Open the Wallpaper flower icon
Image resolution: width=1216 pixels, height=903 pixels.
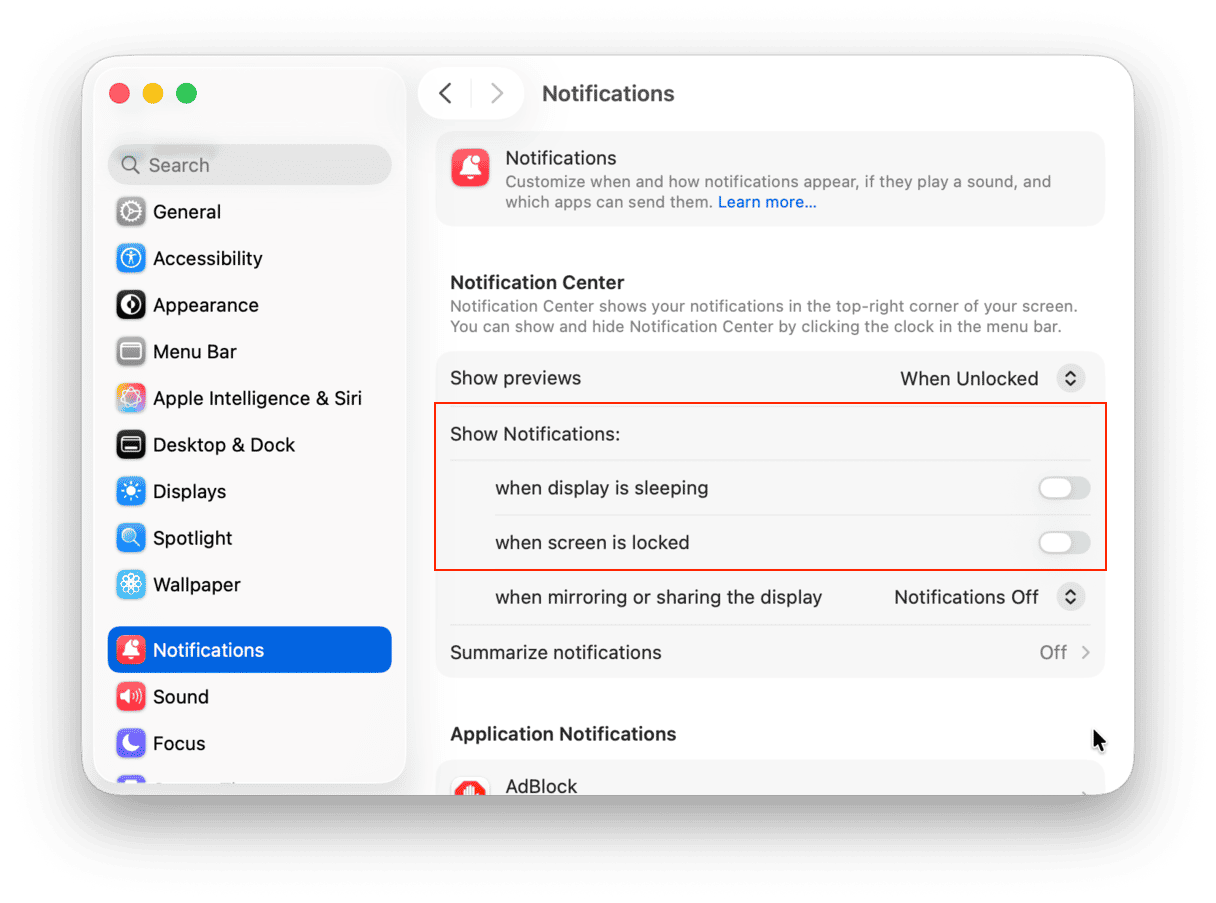point(131,585)
